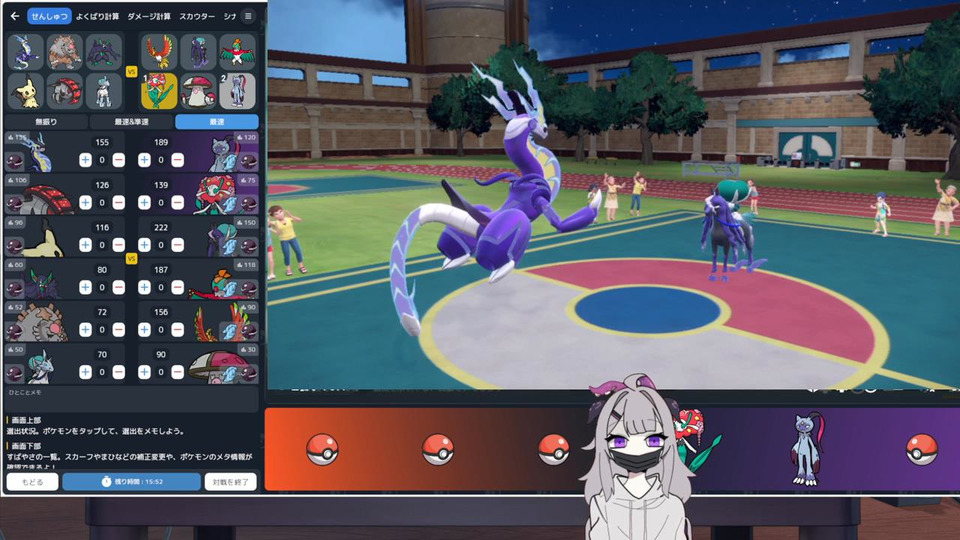Click the 画面下部 help heading
Image resolution: width=960 pixels, height=540 pixels.
pyautogui.click(x=26, y=446)
